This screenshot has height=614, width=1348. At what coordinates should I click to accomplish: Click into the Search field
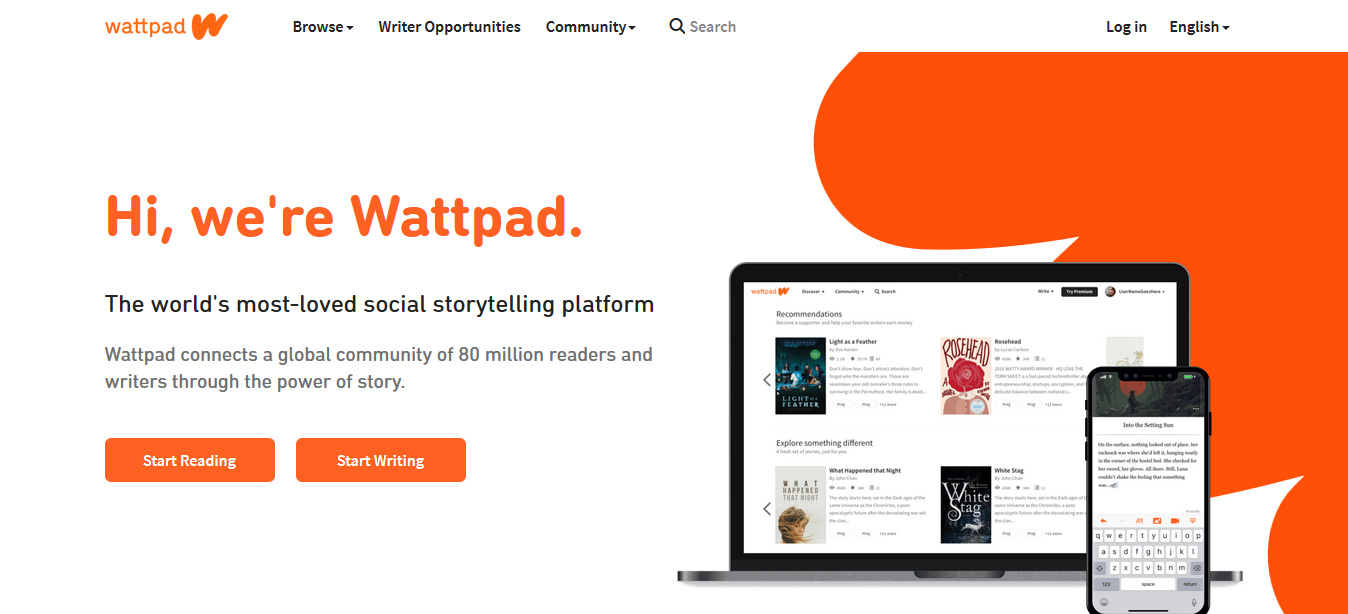click(x=712, y=27)
